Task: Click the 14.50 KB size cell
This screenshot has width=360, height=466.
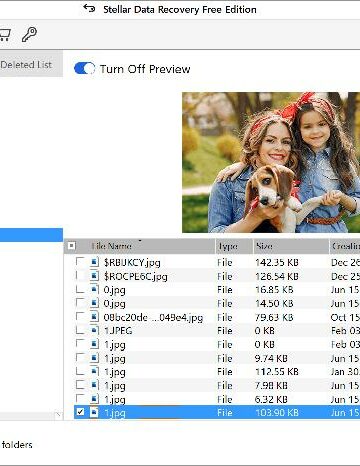Action: pyautogui.click(x=274, y=303)
